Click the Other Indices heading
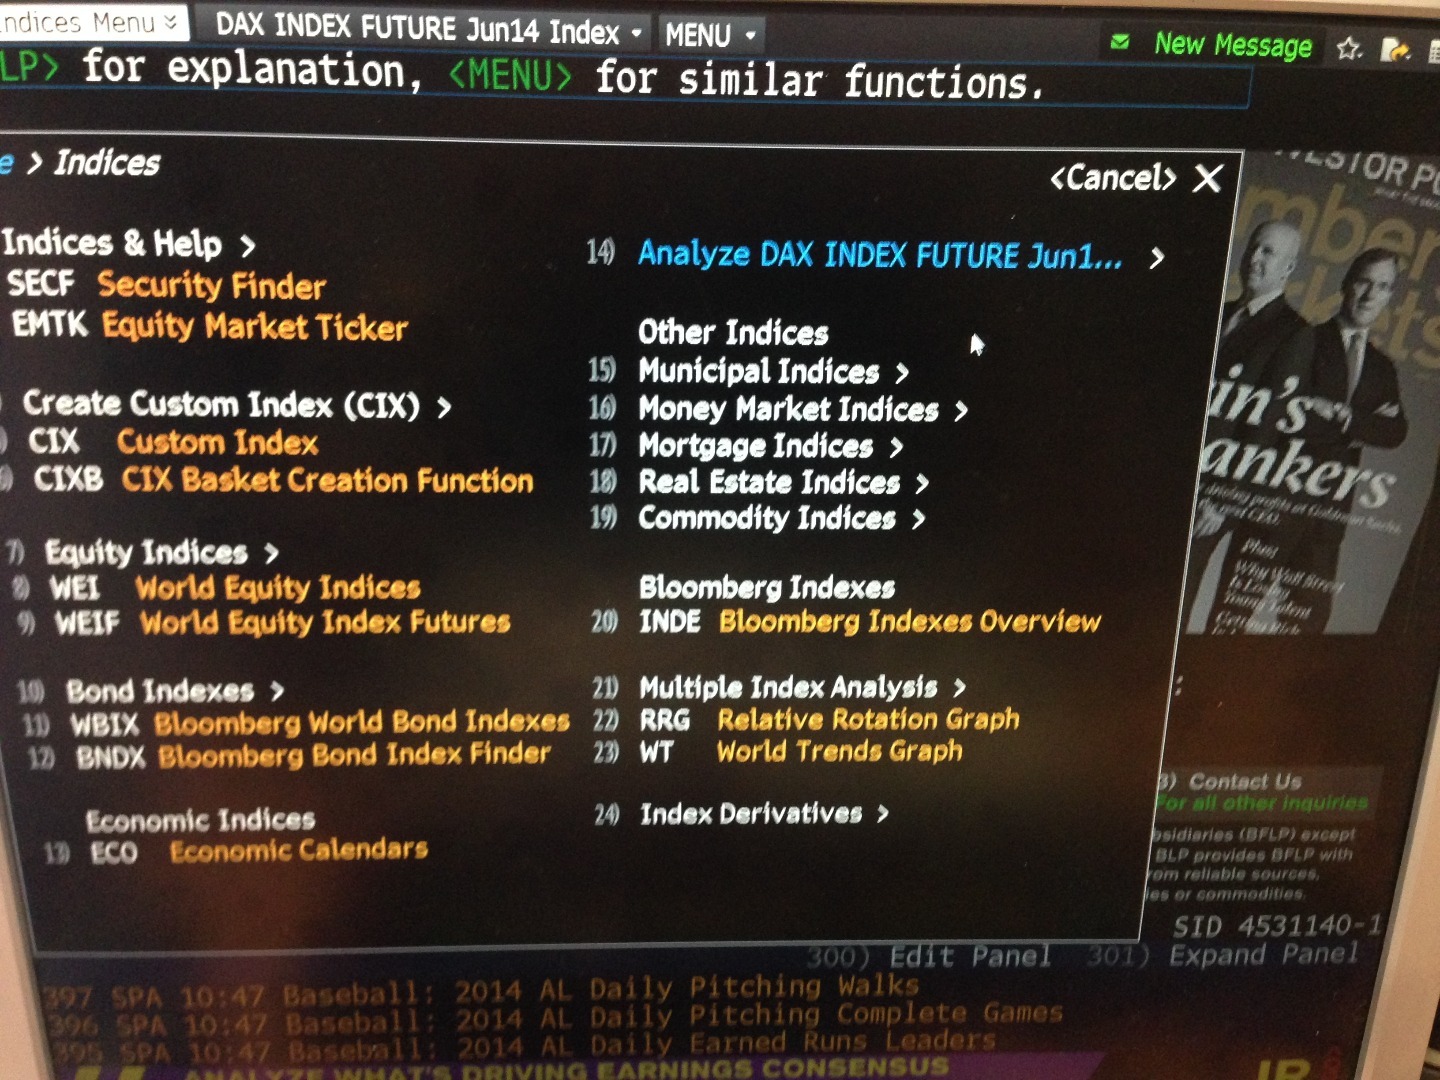This screenshot has width=1440, height=1080. pos(733,332)
